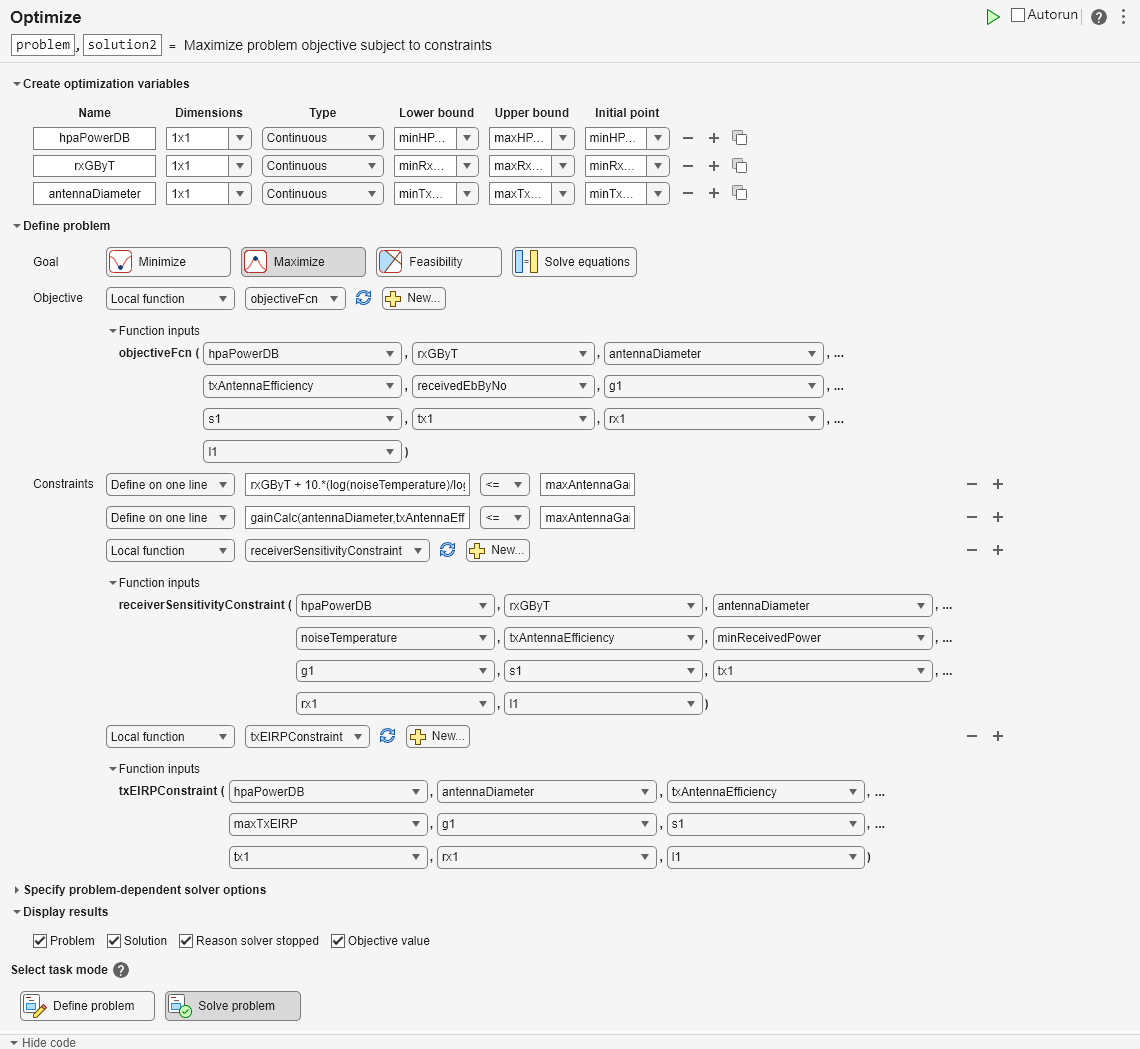Remove the rxGByT variable row

[687, 166]
